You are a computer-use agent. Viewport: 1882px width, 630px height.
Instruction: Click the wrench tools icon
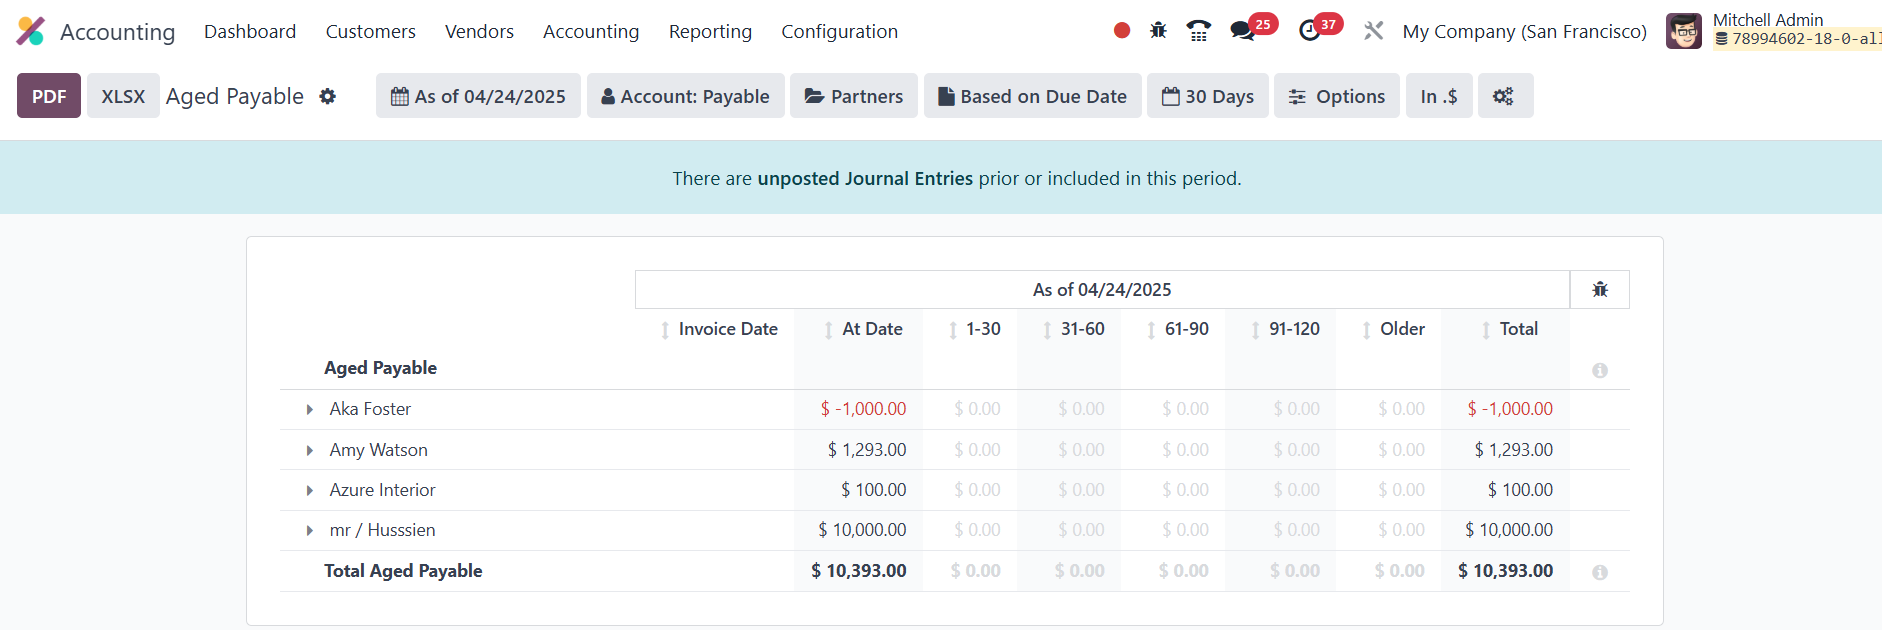tap(1373, 31)
